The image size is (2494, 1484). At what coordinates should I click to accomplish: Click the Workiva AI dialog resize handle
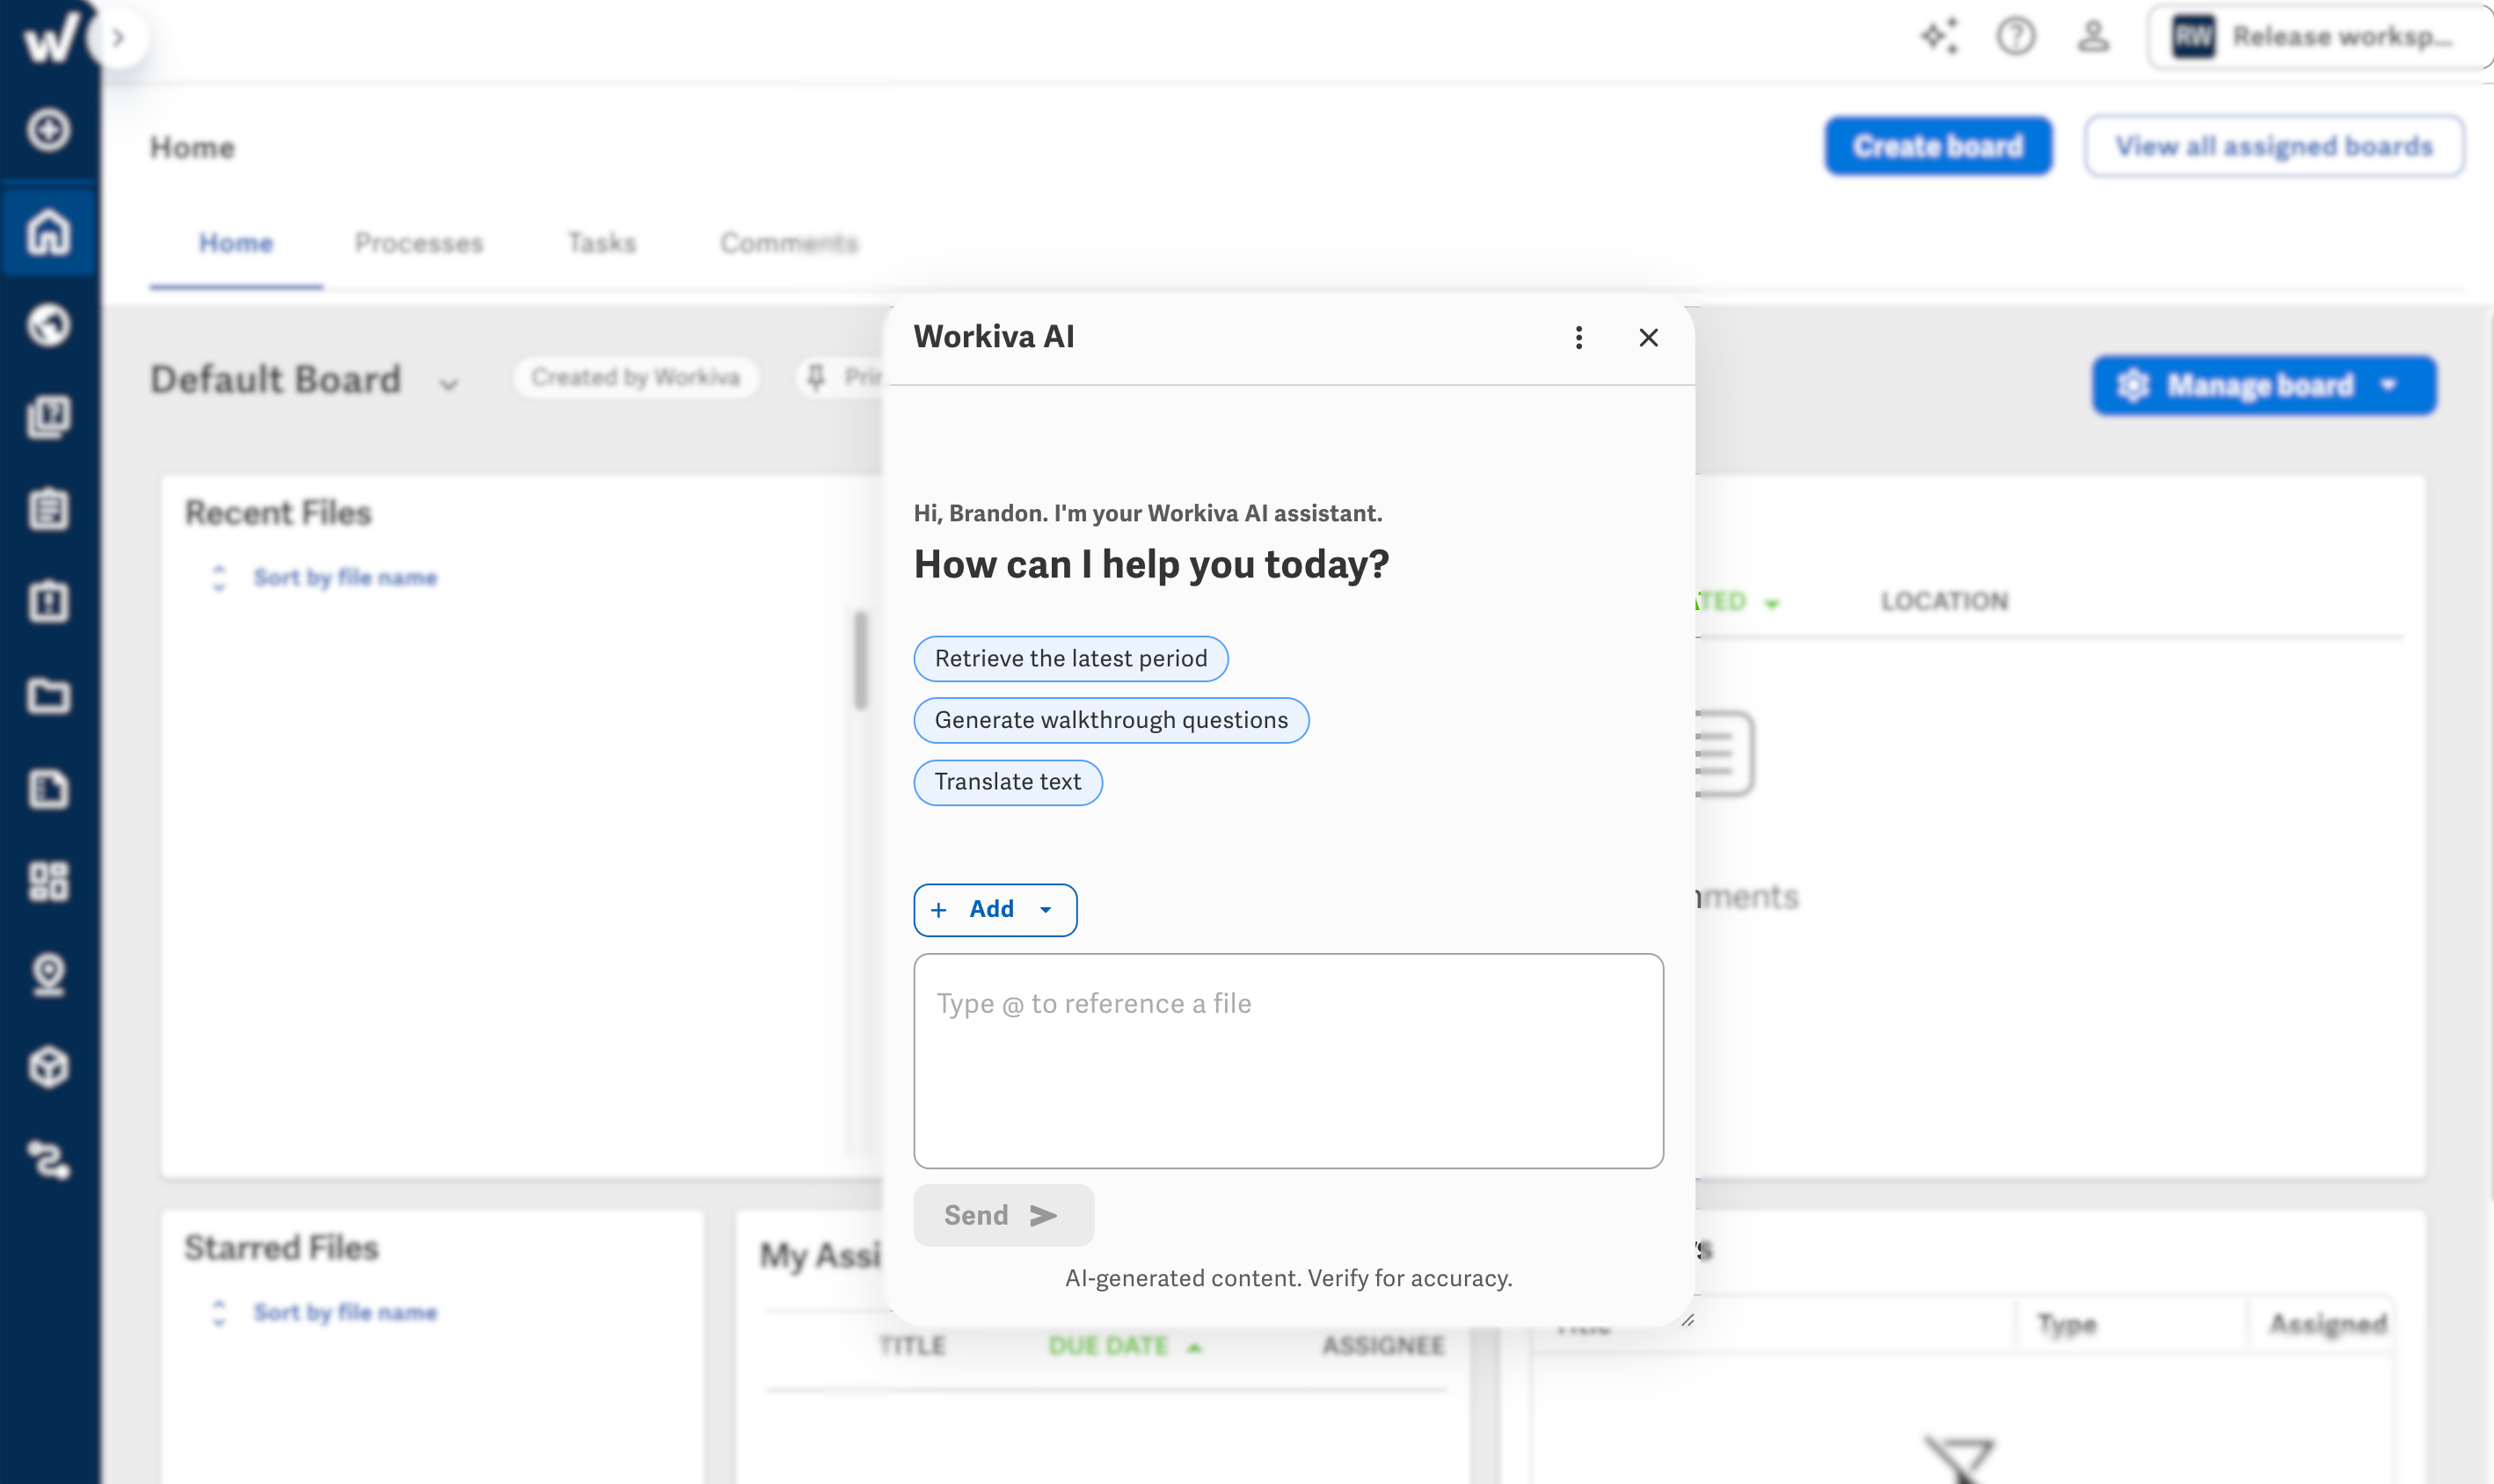(1687, 1320)
